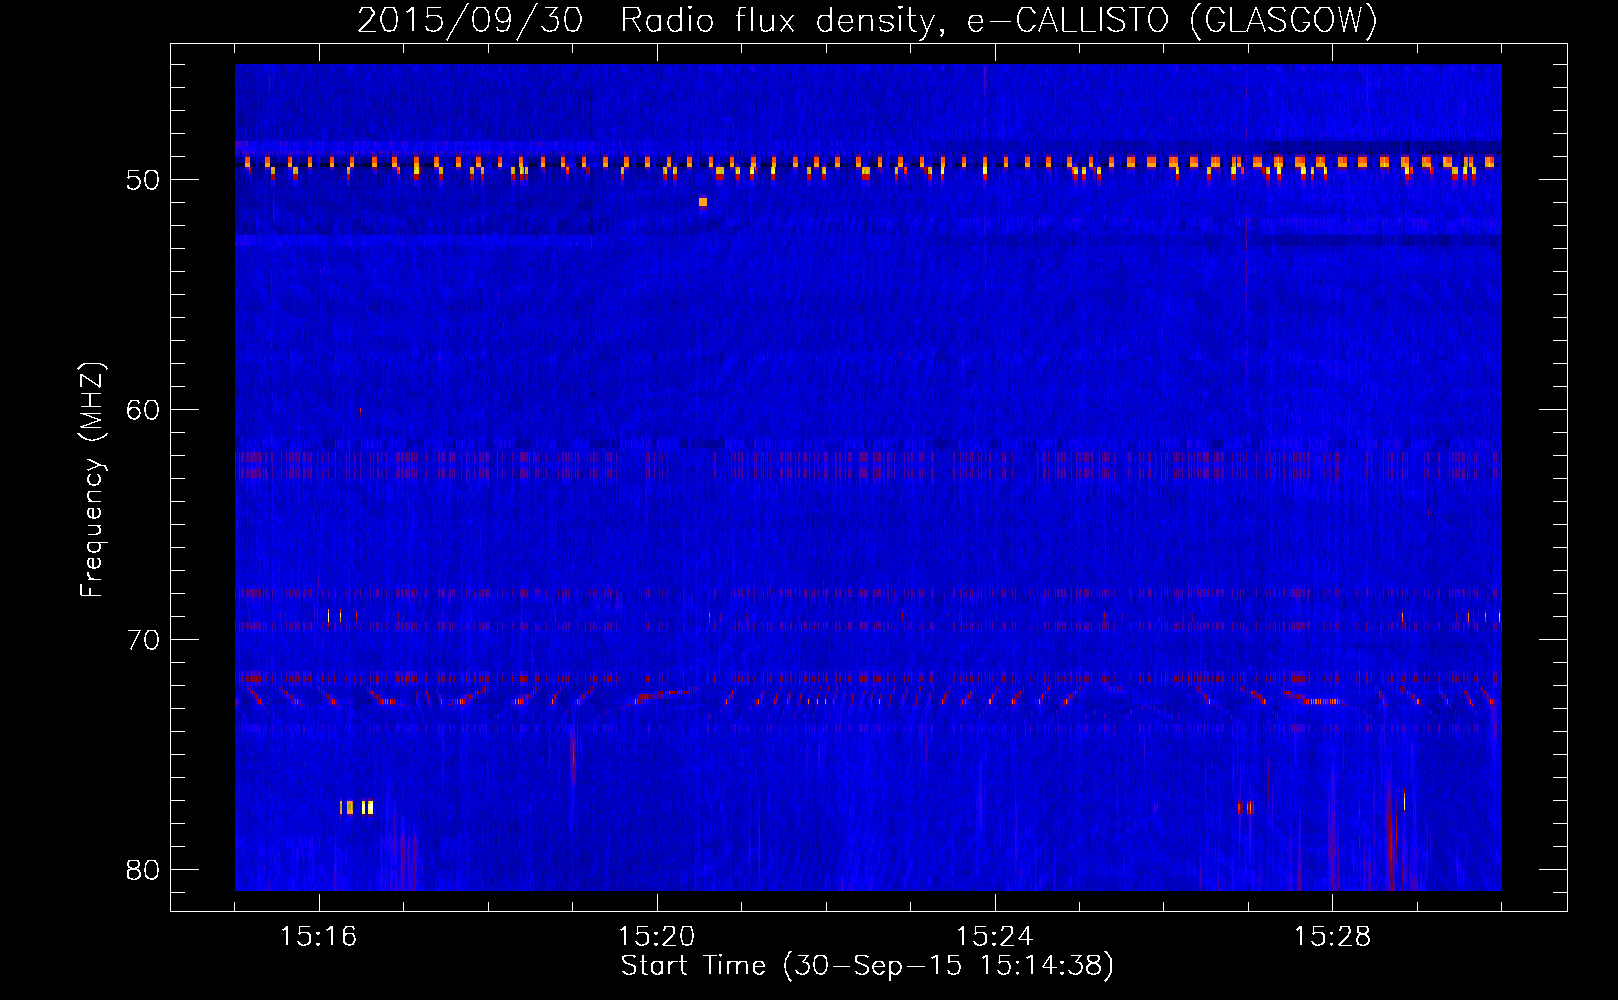Click the plot title mentioning e-CALLISTO (GLASGOW)
The height and width of the screenshot is (1000, 1618).
tap(867, 20)
